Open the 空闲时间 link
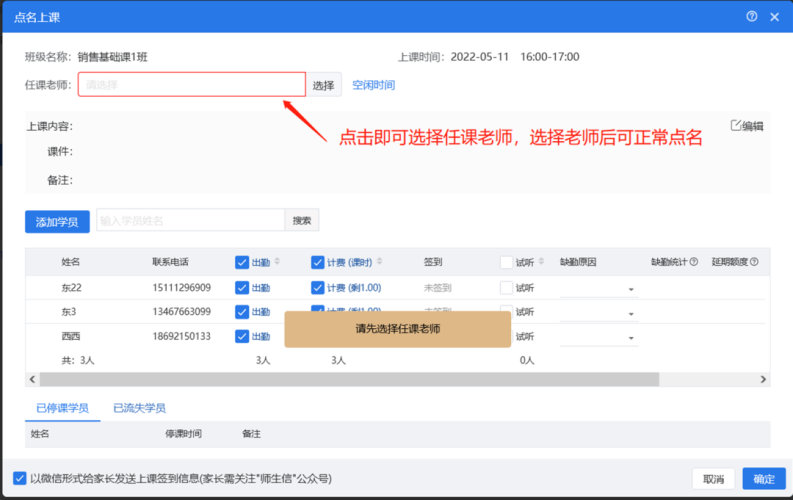This screenshot has height=500, width=793. (x=373, y=85)
